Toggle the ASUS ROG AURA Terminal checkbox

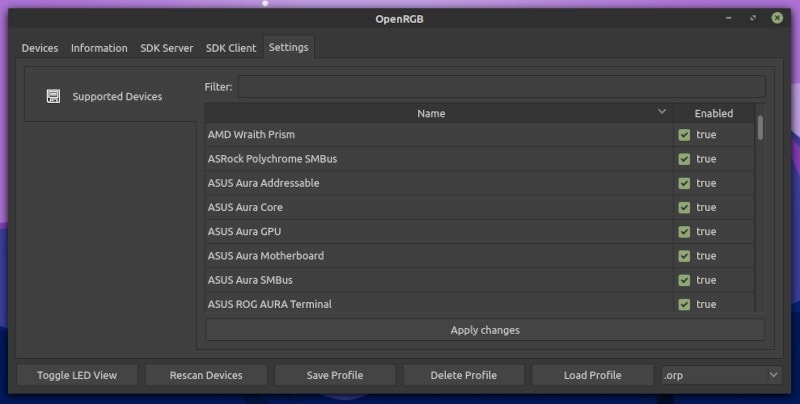click(x=684, y=304)
